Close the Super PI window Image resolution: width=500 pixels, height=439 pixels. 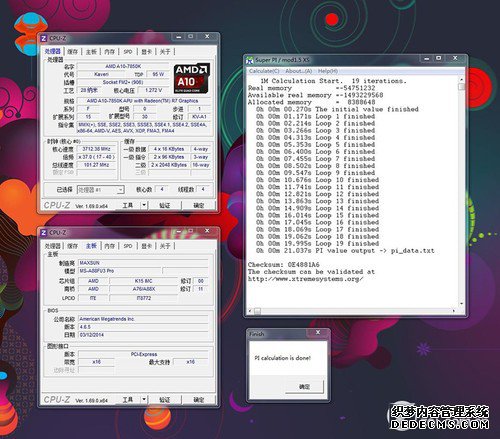tap(455, 58)
